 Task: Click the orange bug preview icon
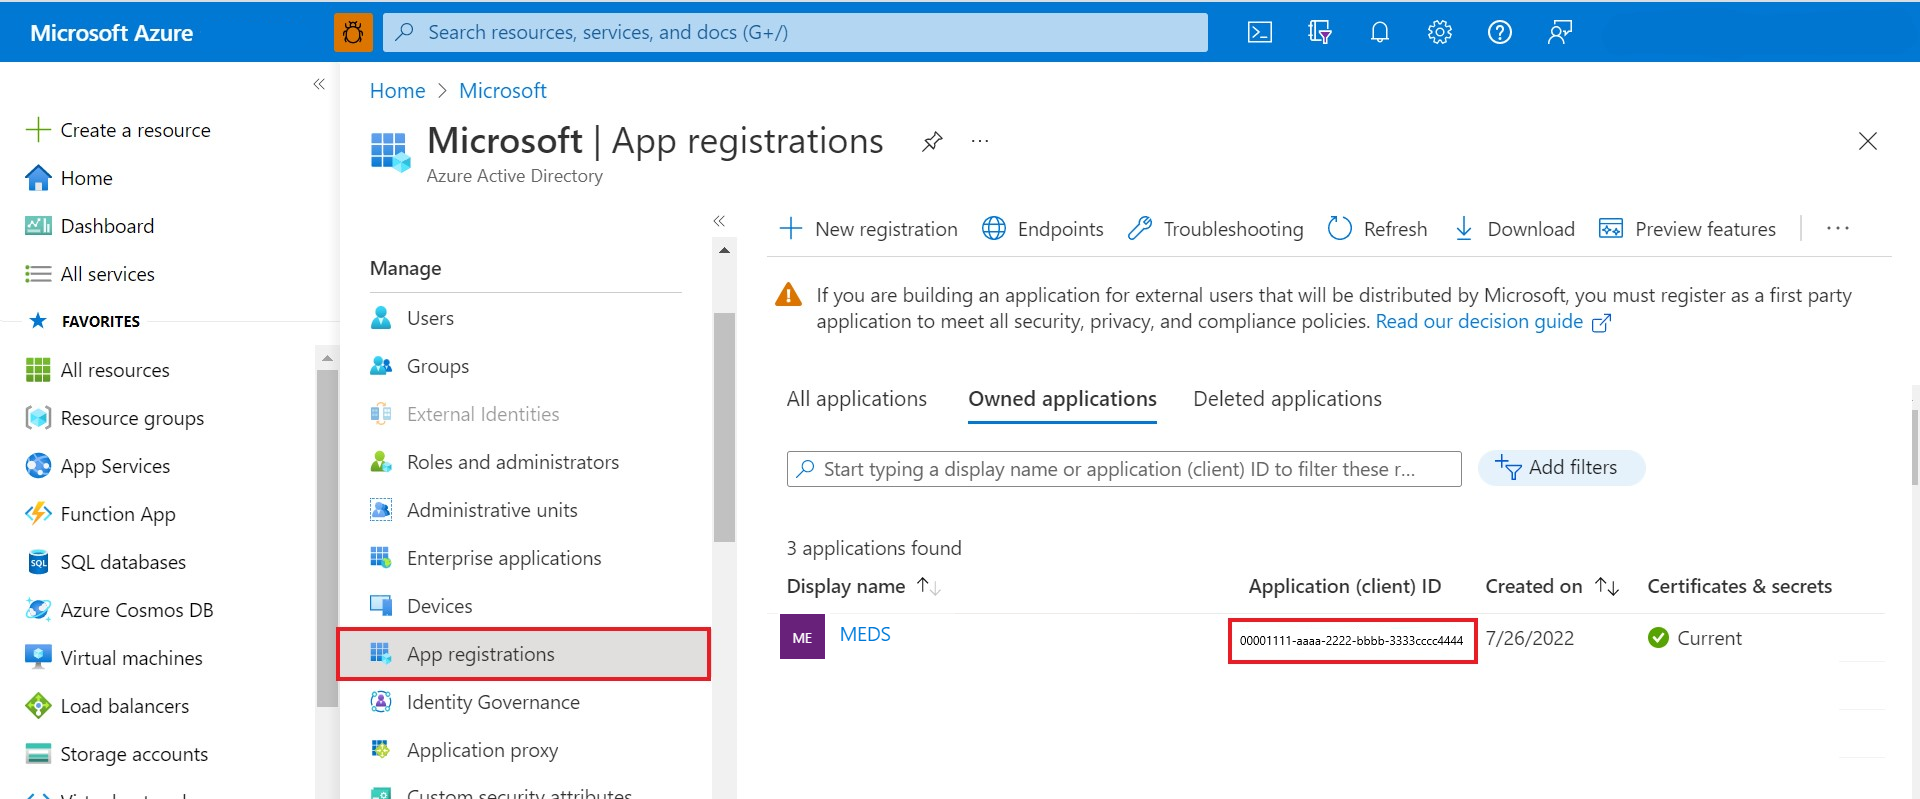tap(353, 32)
